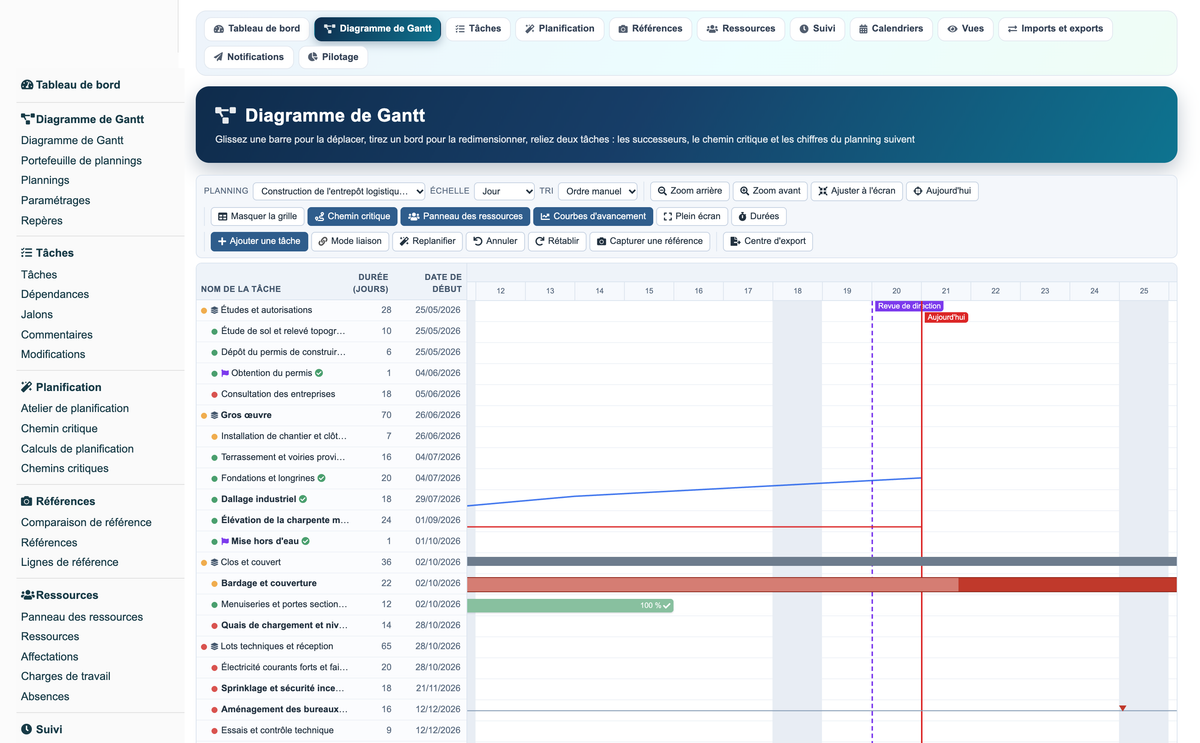Click the Nom de la tâche header
This screenshot has height=743, width=1200.
pos(241,289)
